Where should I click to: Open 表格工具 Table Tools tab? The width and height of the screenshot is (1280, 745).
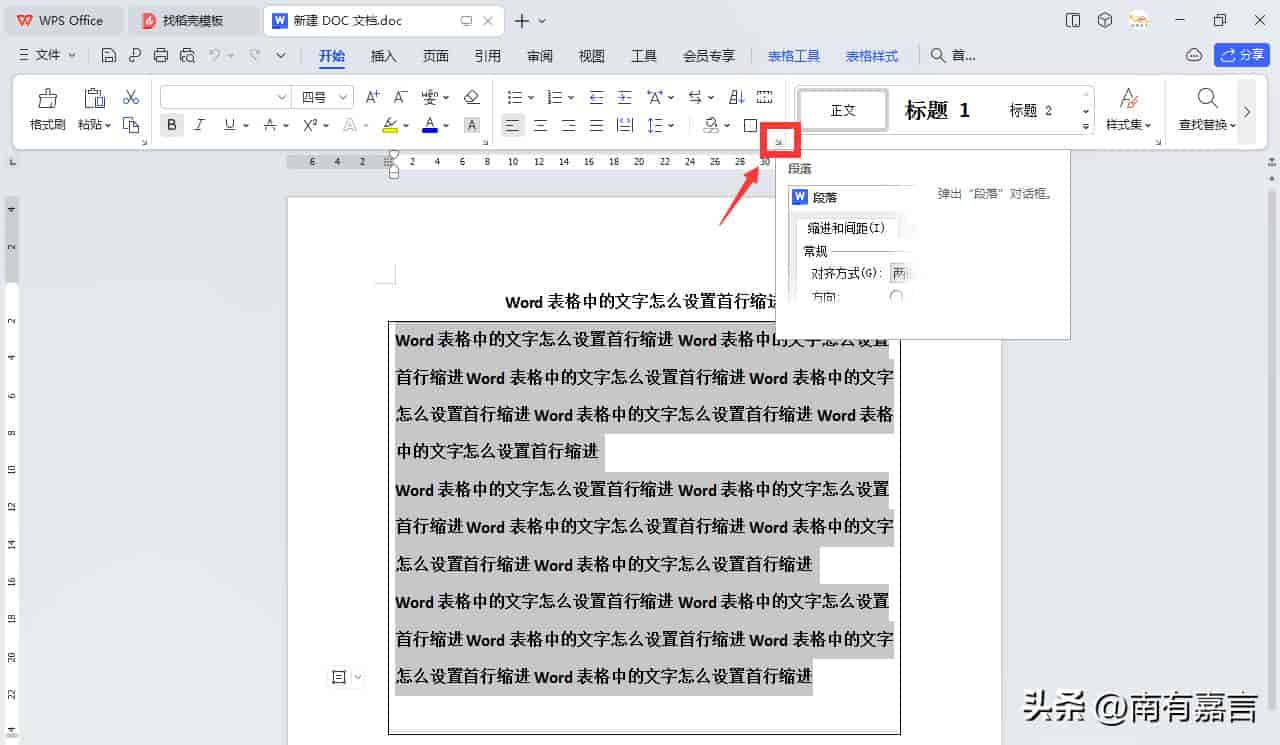click(x=794, y=56)
